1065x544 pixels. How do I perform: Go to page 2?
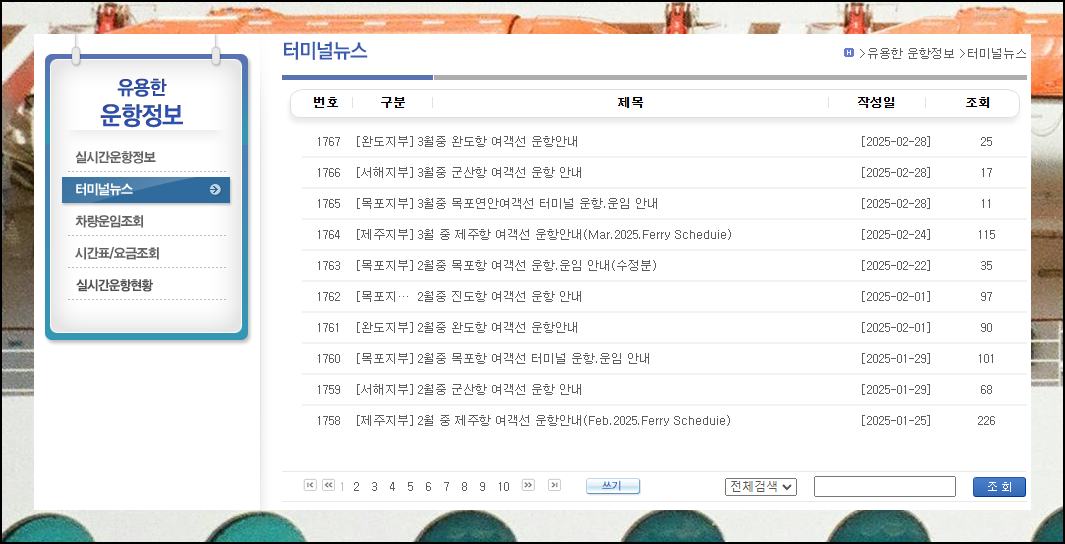coord(356,486)
